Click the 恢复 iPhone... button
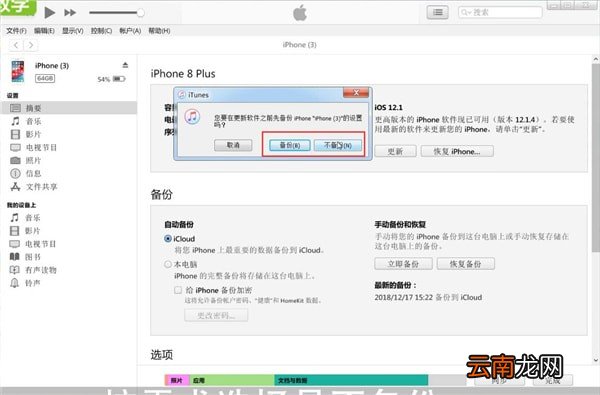 point(457,151)
